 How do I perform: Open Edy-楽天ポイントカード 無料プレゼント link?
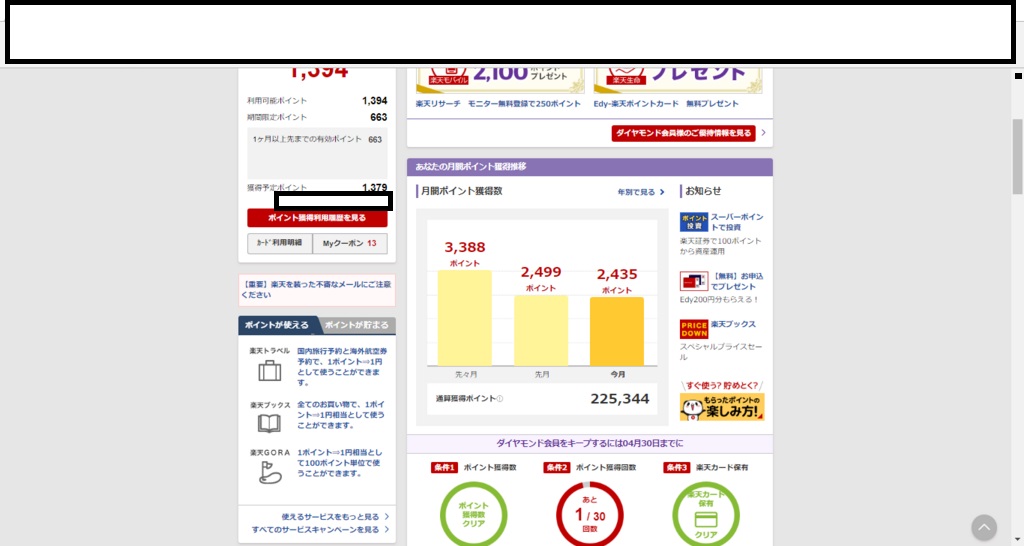[x=666, y=104]
